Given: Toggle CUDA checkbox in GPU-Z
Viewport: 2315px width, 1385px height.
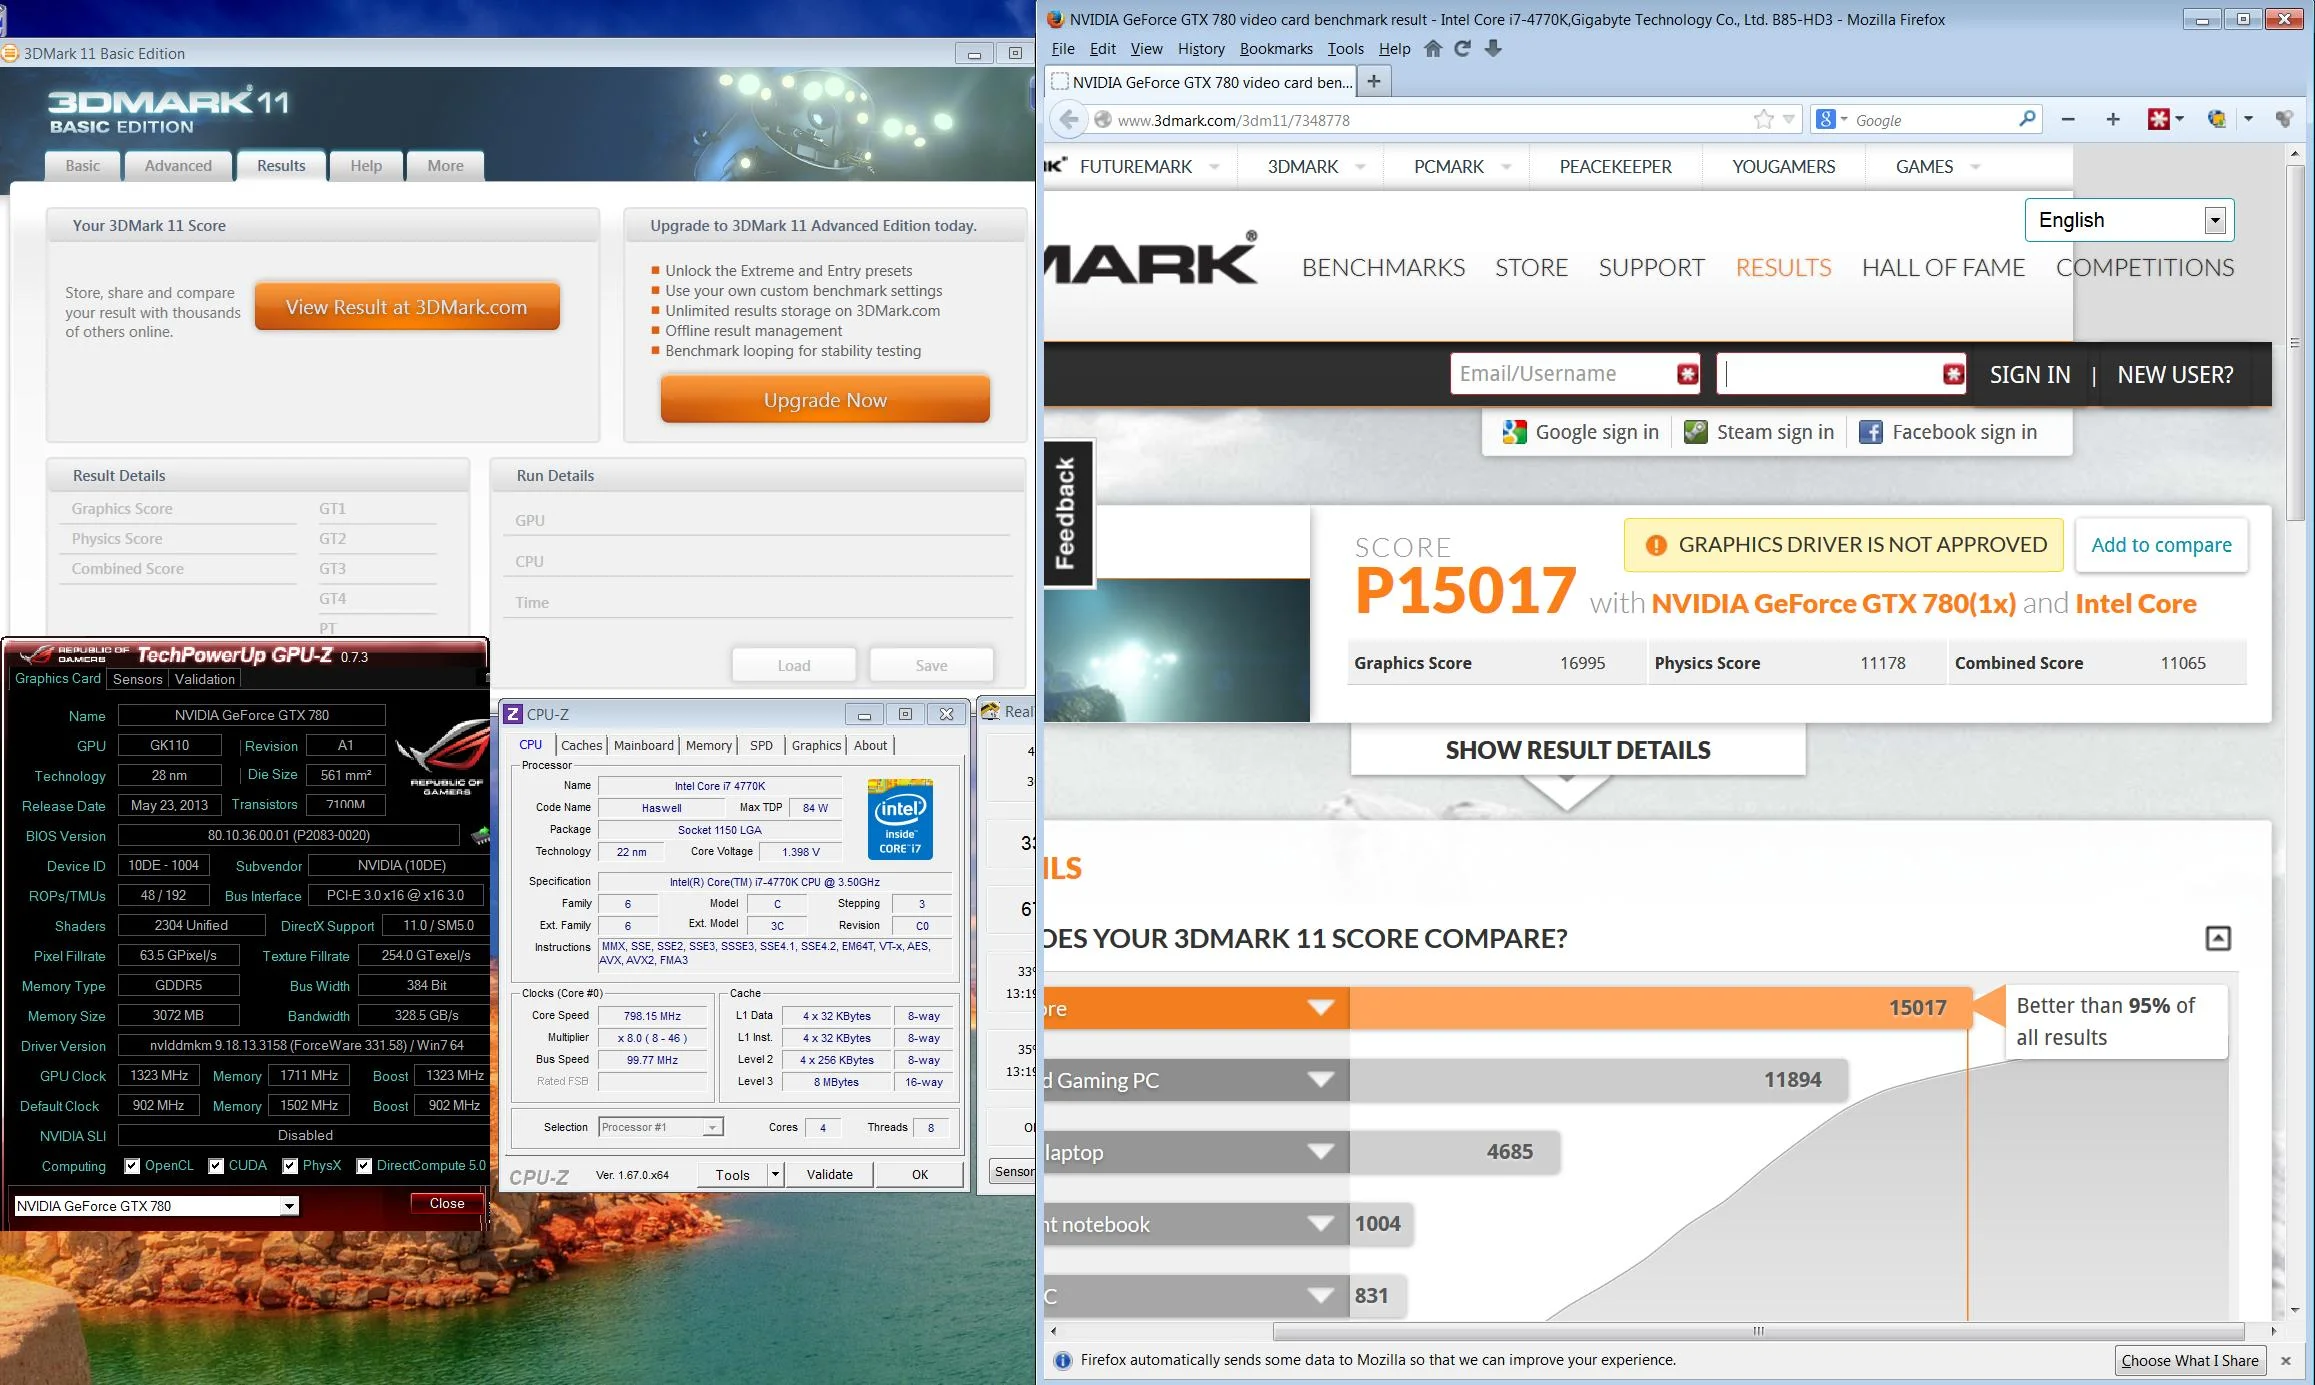Looking at the screenshot, I should 216,1166.
